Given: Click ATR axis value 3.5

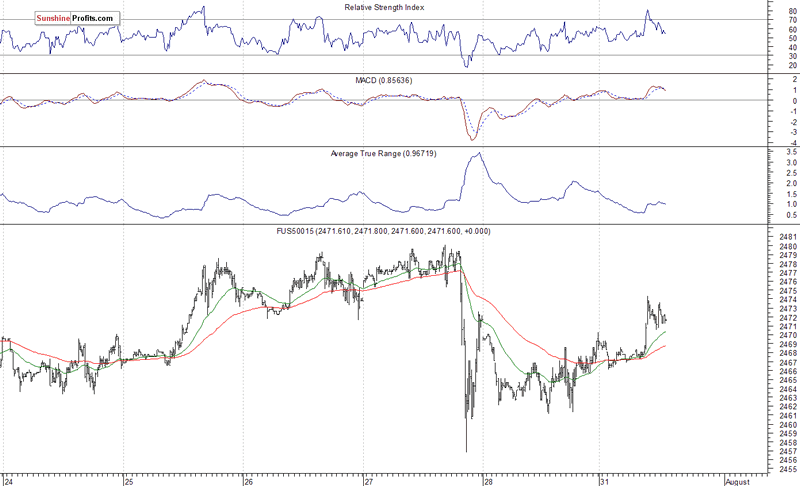Looking at the screenshot, I should pyautogui.click(x=792, y=152).
